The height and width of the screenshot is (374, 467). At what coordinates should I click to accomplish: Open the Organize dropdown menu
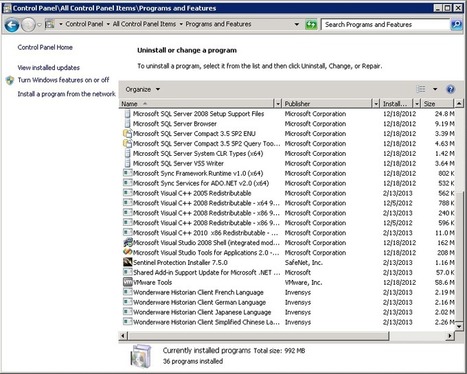click(143, 89)
